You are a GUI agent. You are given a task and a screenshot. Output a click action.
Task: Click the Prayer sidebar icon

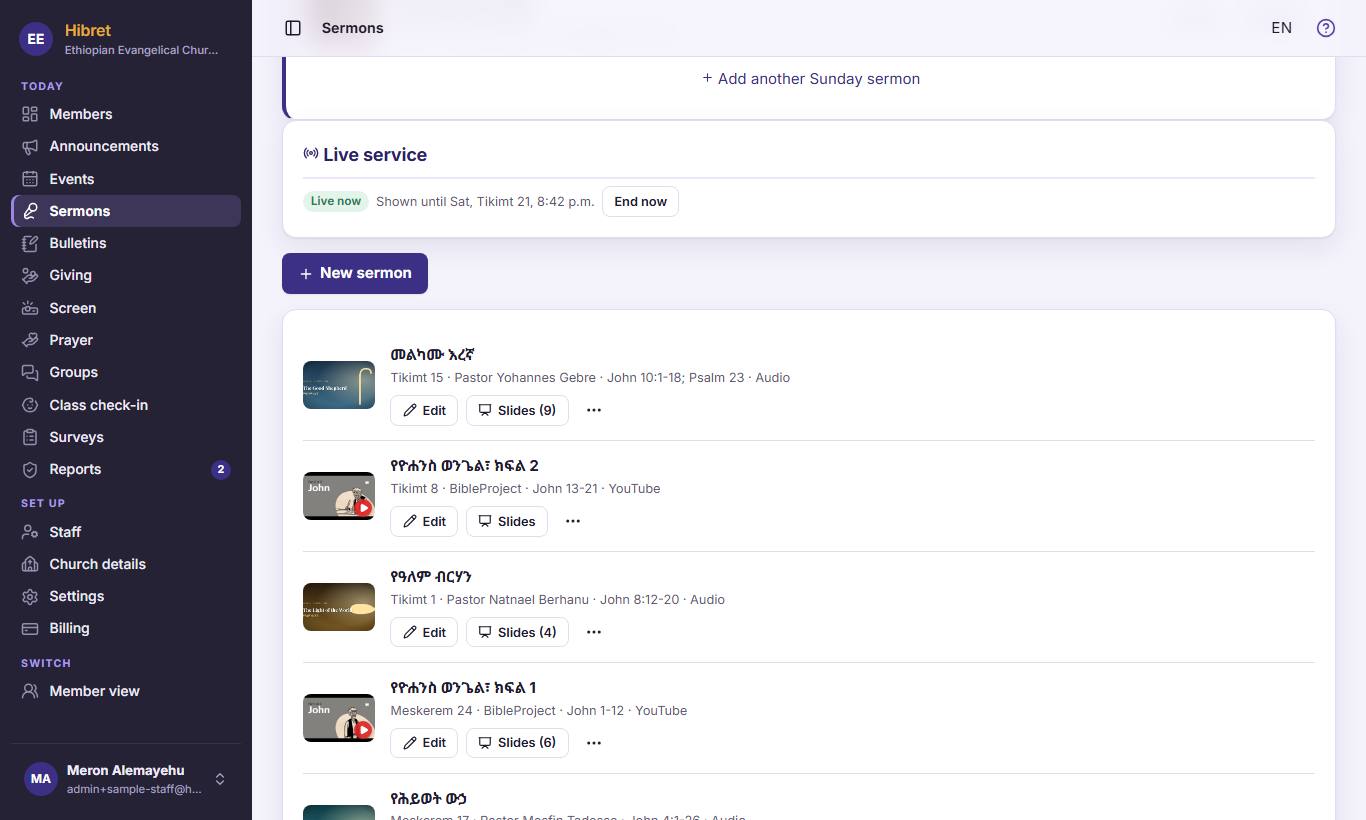[30, 340]
